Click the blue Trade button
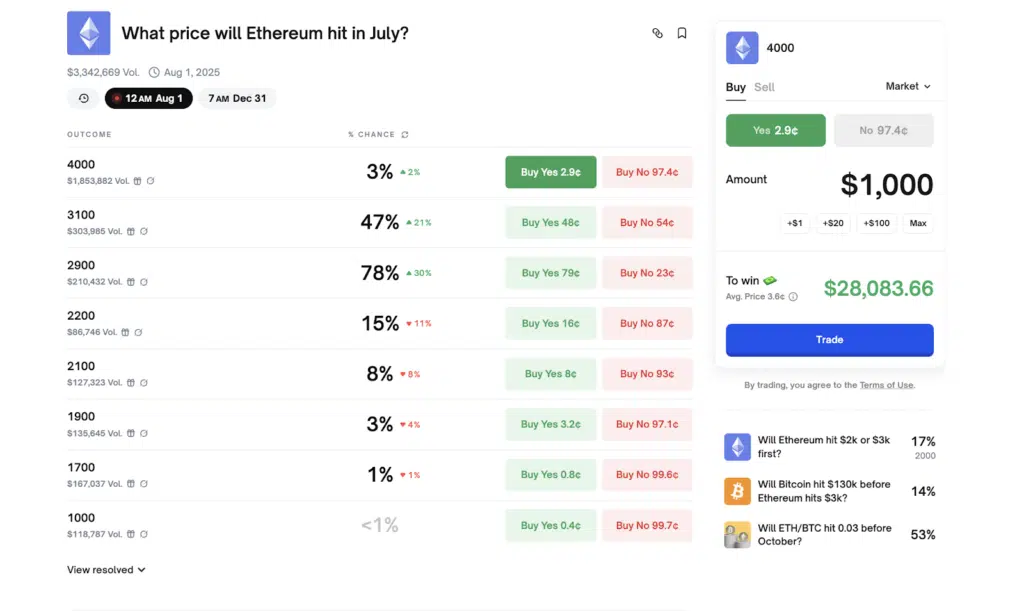Image resolution: width=1024 pixels, height=611 pixels. click(x=829, y=340)
